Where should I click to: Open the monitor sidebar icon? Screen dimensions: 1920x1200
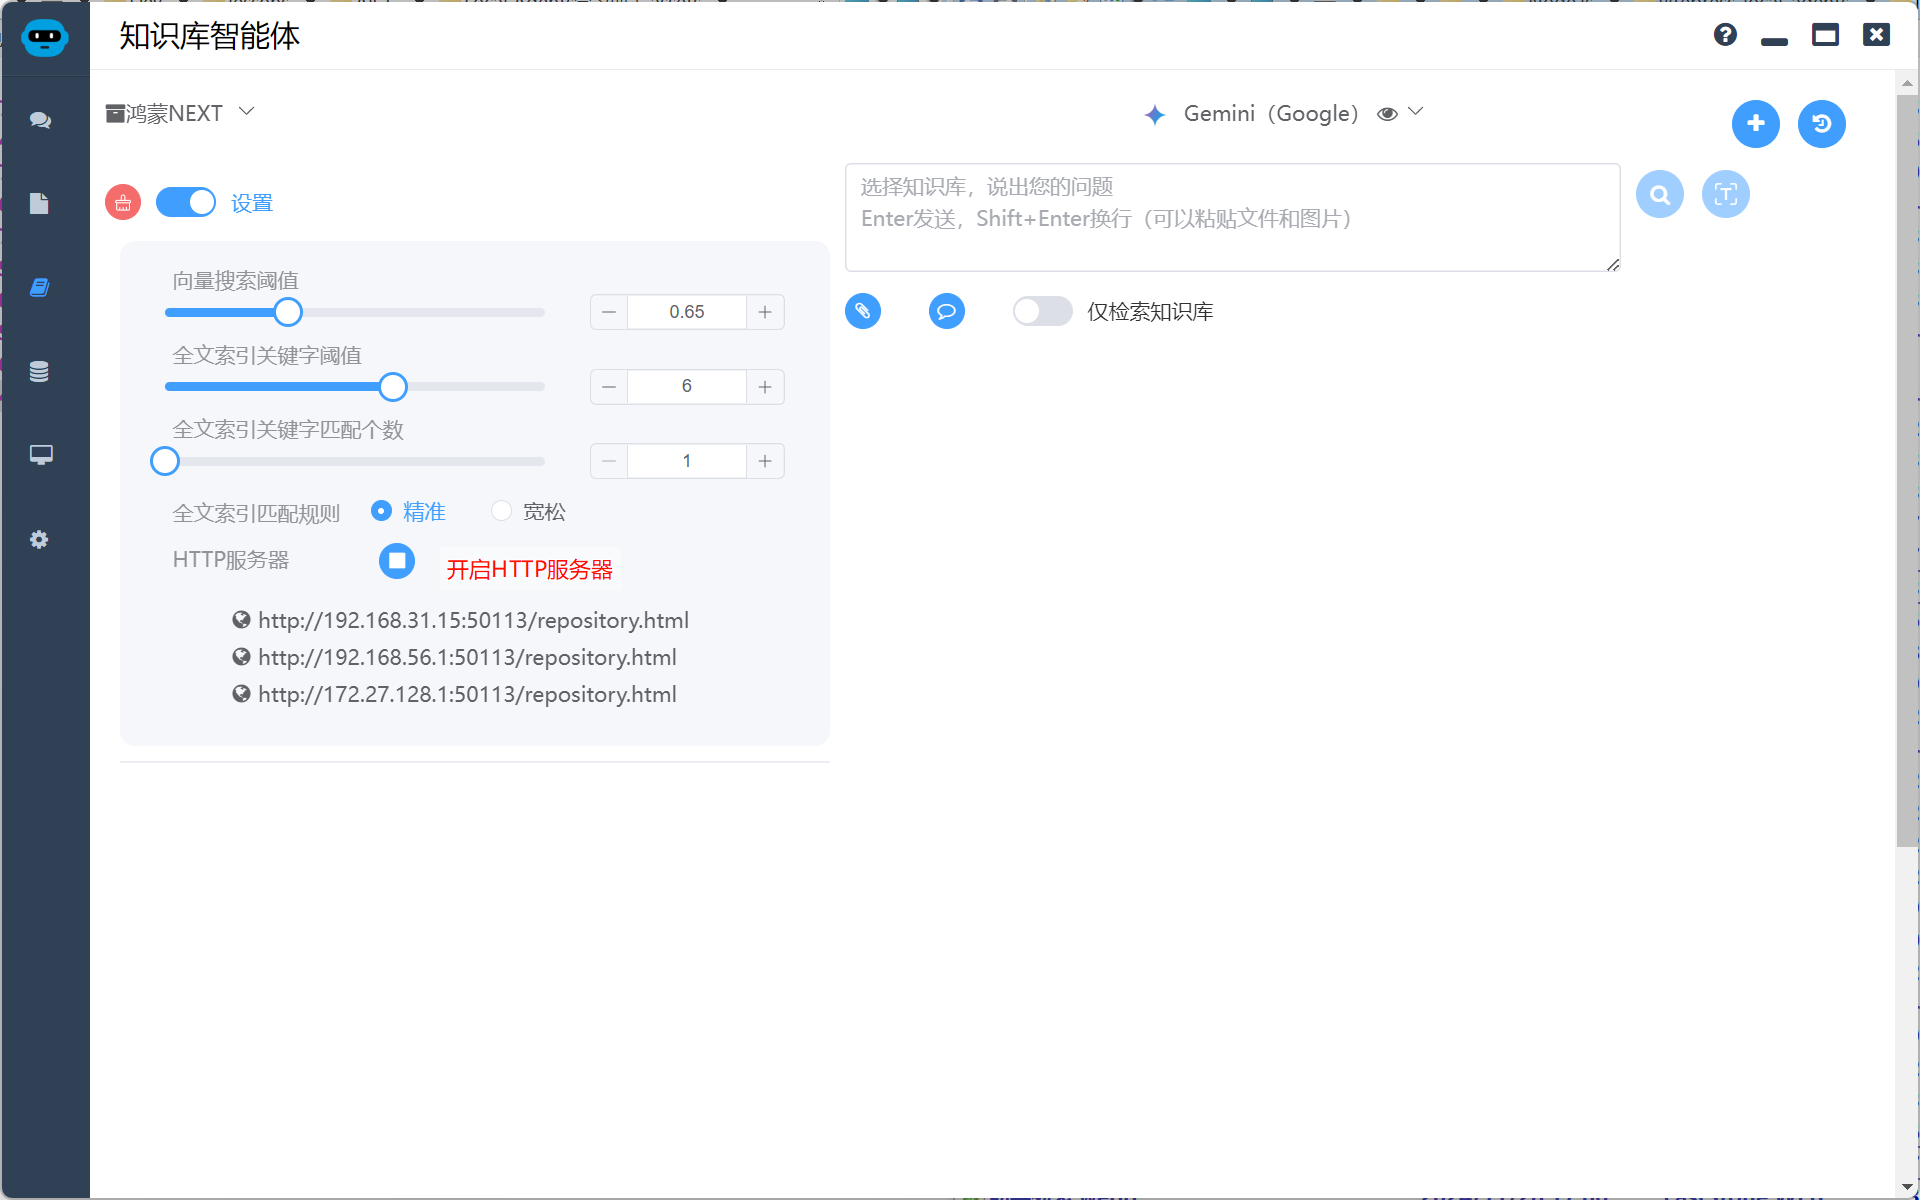(x=40, y=455)
